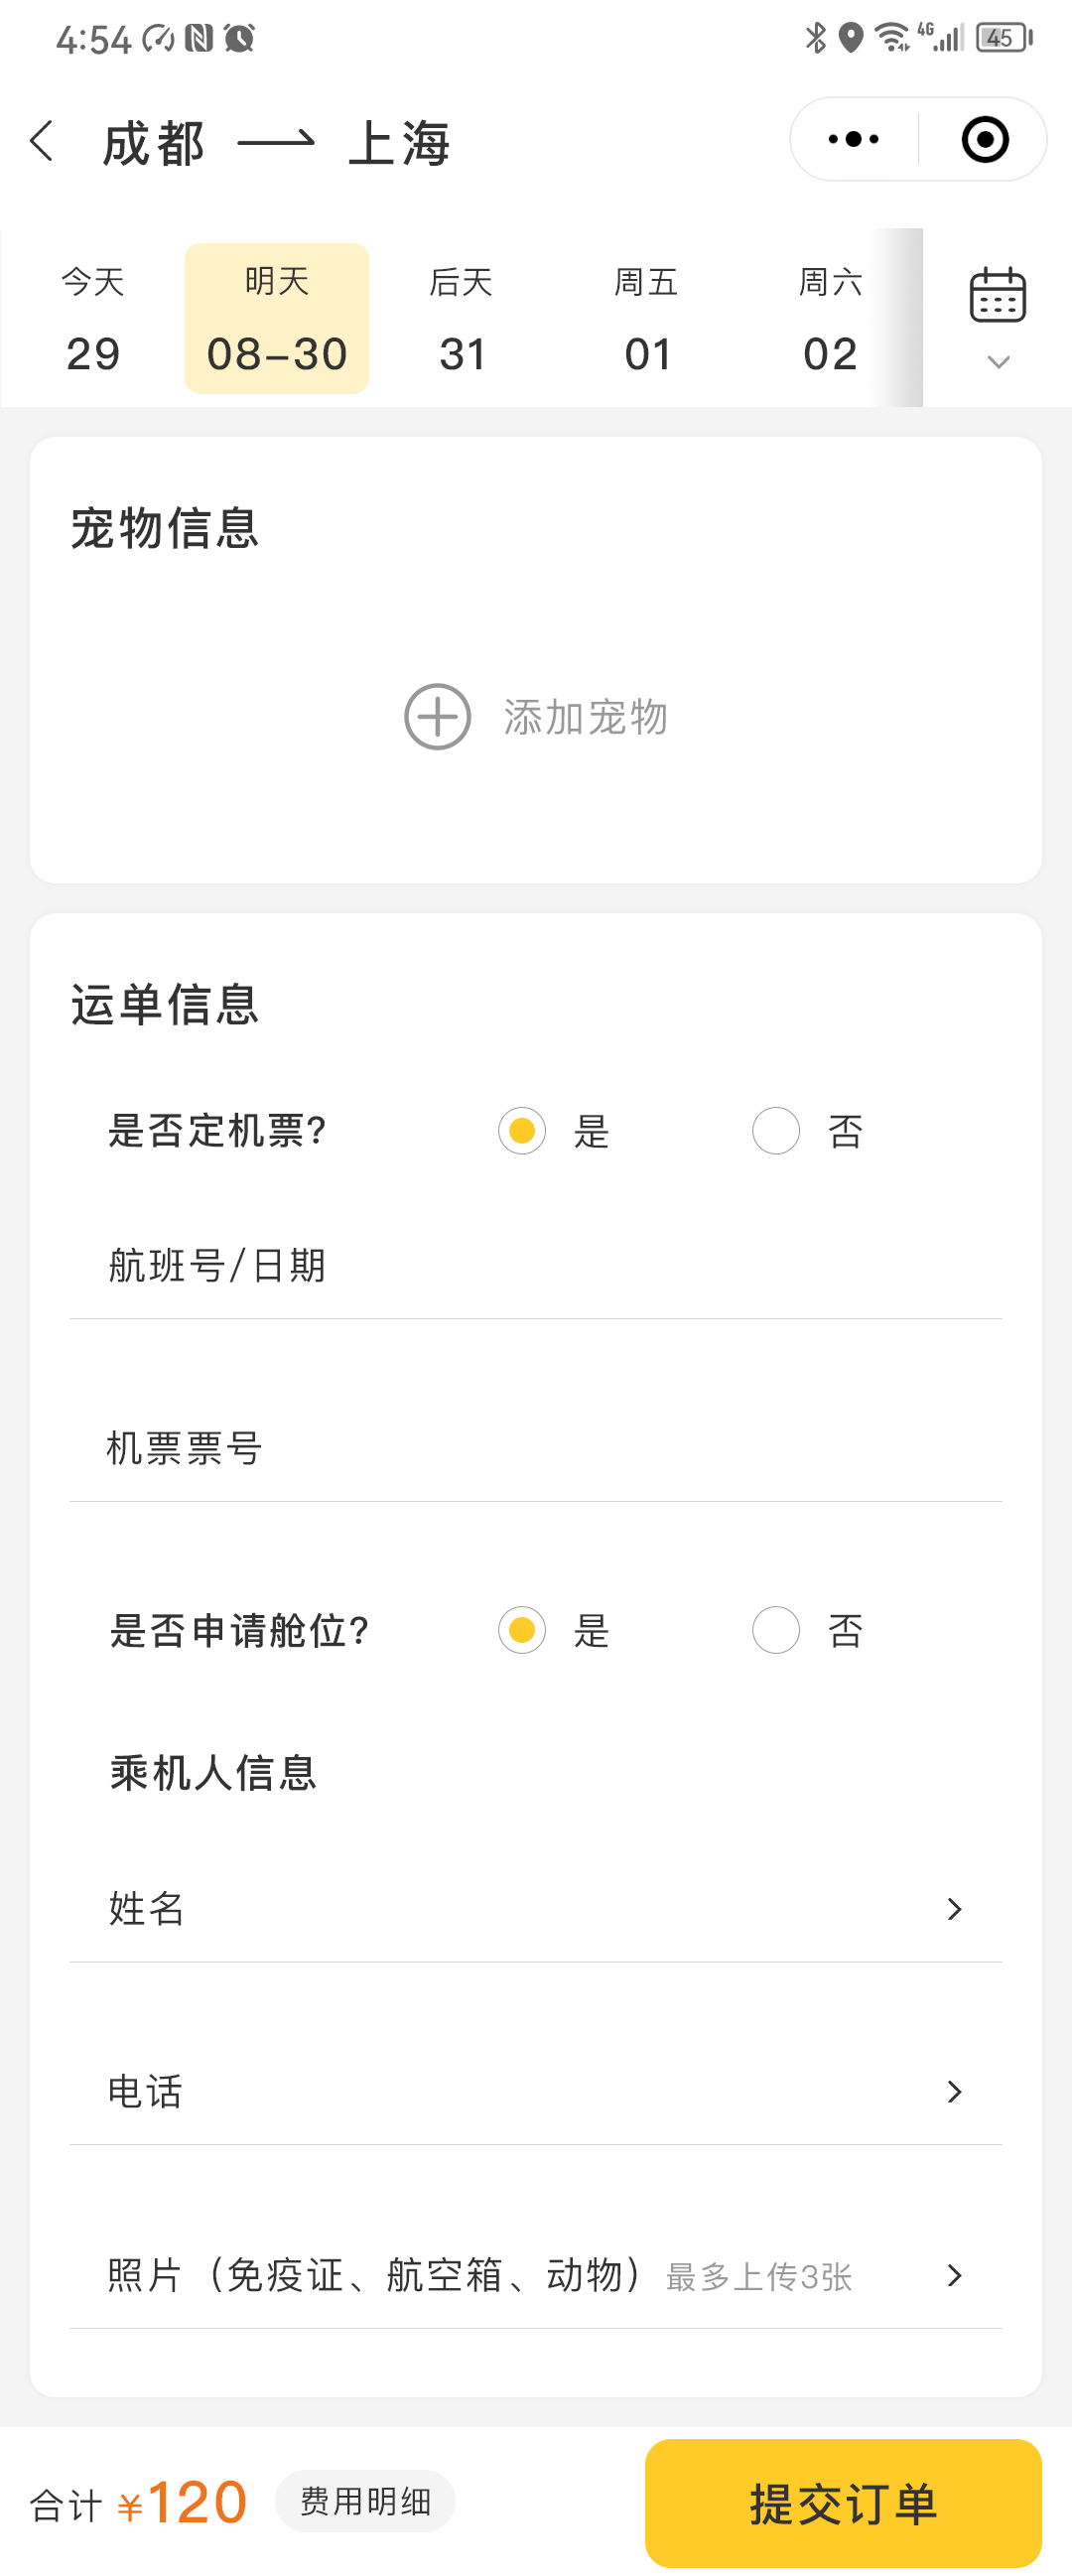1072x2576 pixels.
Task: Select 否 for 是否定机票
Action: [776, 1130]
